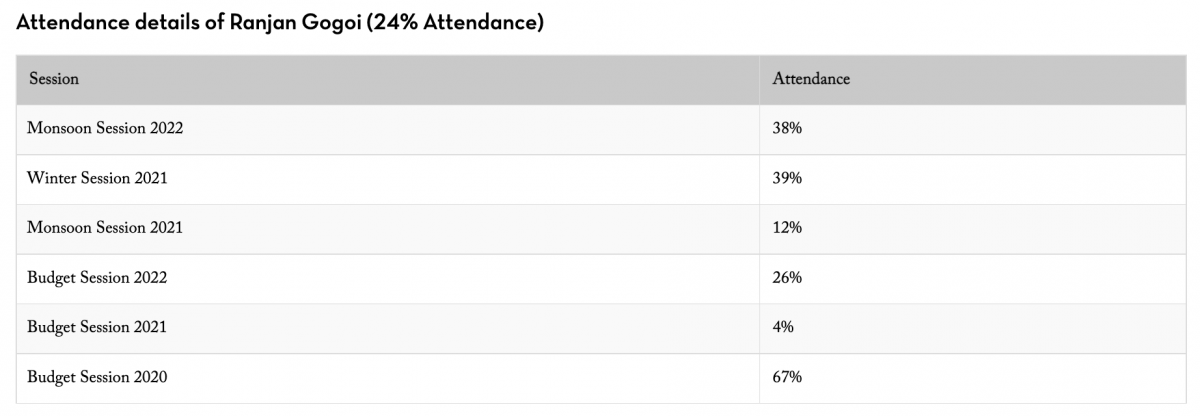
Task: Select the Budget Session 2022 row
Action: coord(97,278)
